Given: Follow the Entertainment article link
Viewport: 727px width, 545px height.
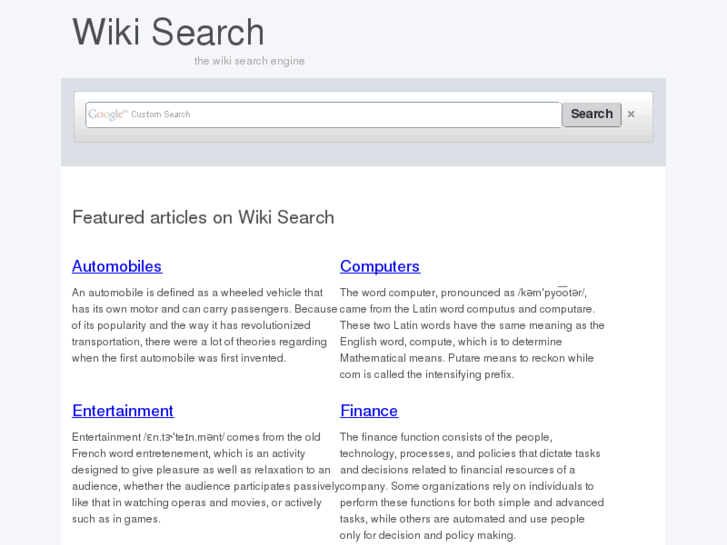Looking at the screenshot, I should tap(123, 410).
